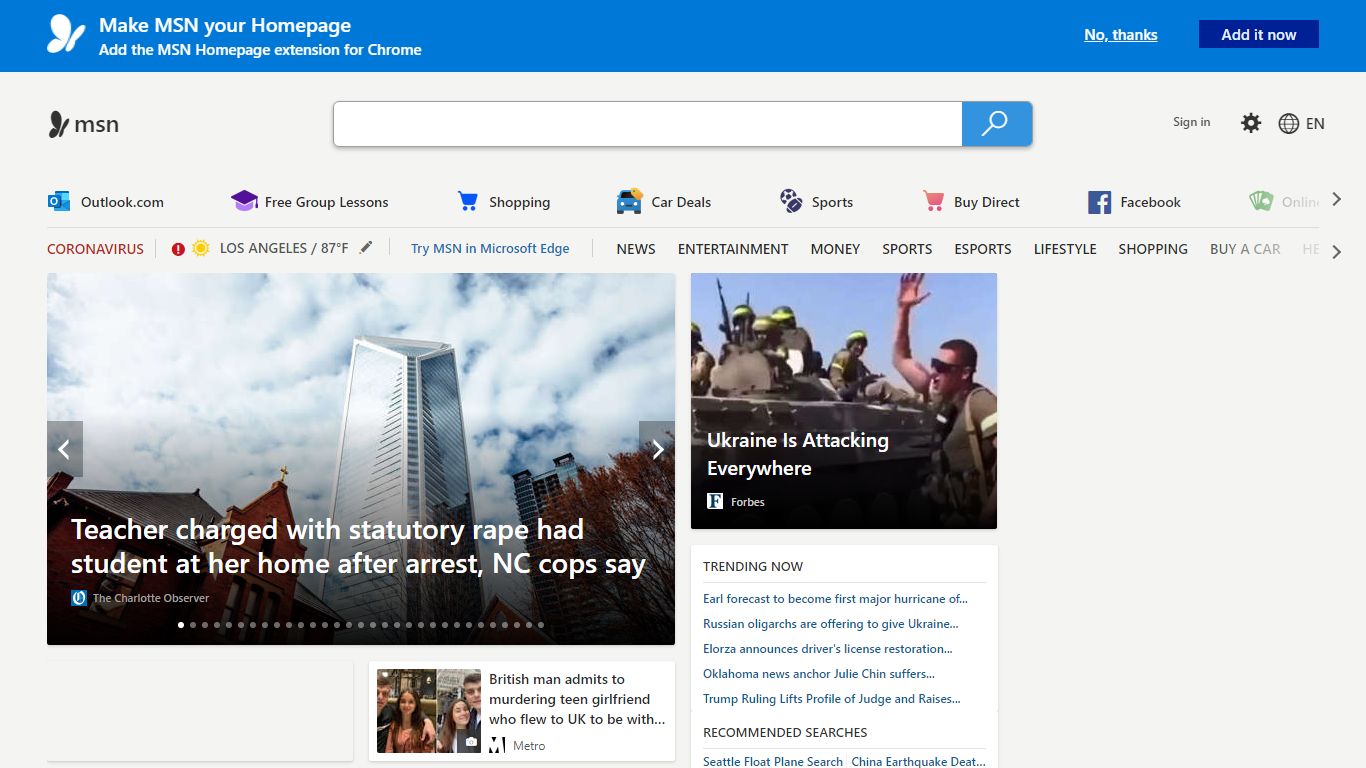This screenshot has height=768, width=1366.
Task: Click the RECOMMENDED SEARCHES heading
Action: point(785,732)
